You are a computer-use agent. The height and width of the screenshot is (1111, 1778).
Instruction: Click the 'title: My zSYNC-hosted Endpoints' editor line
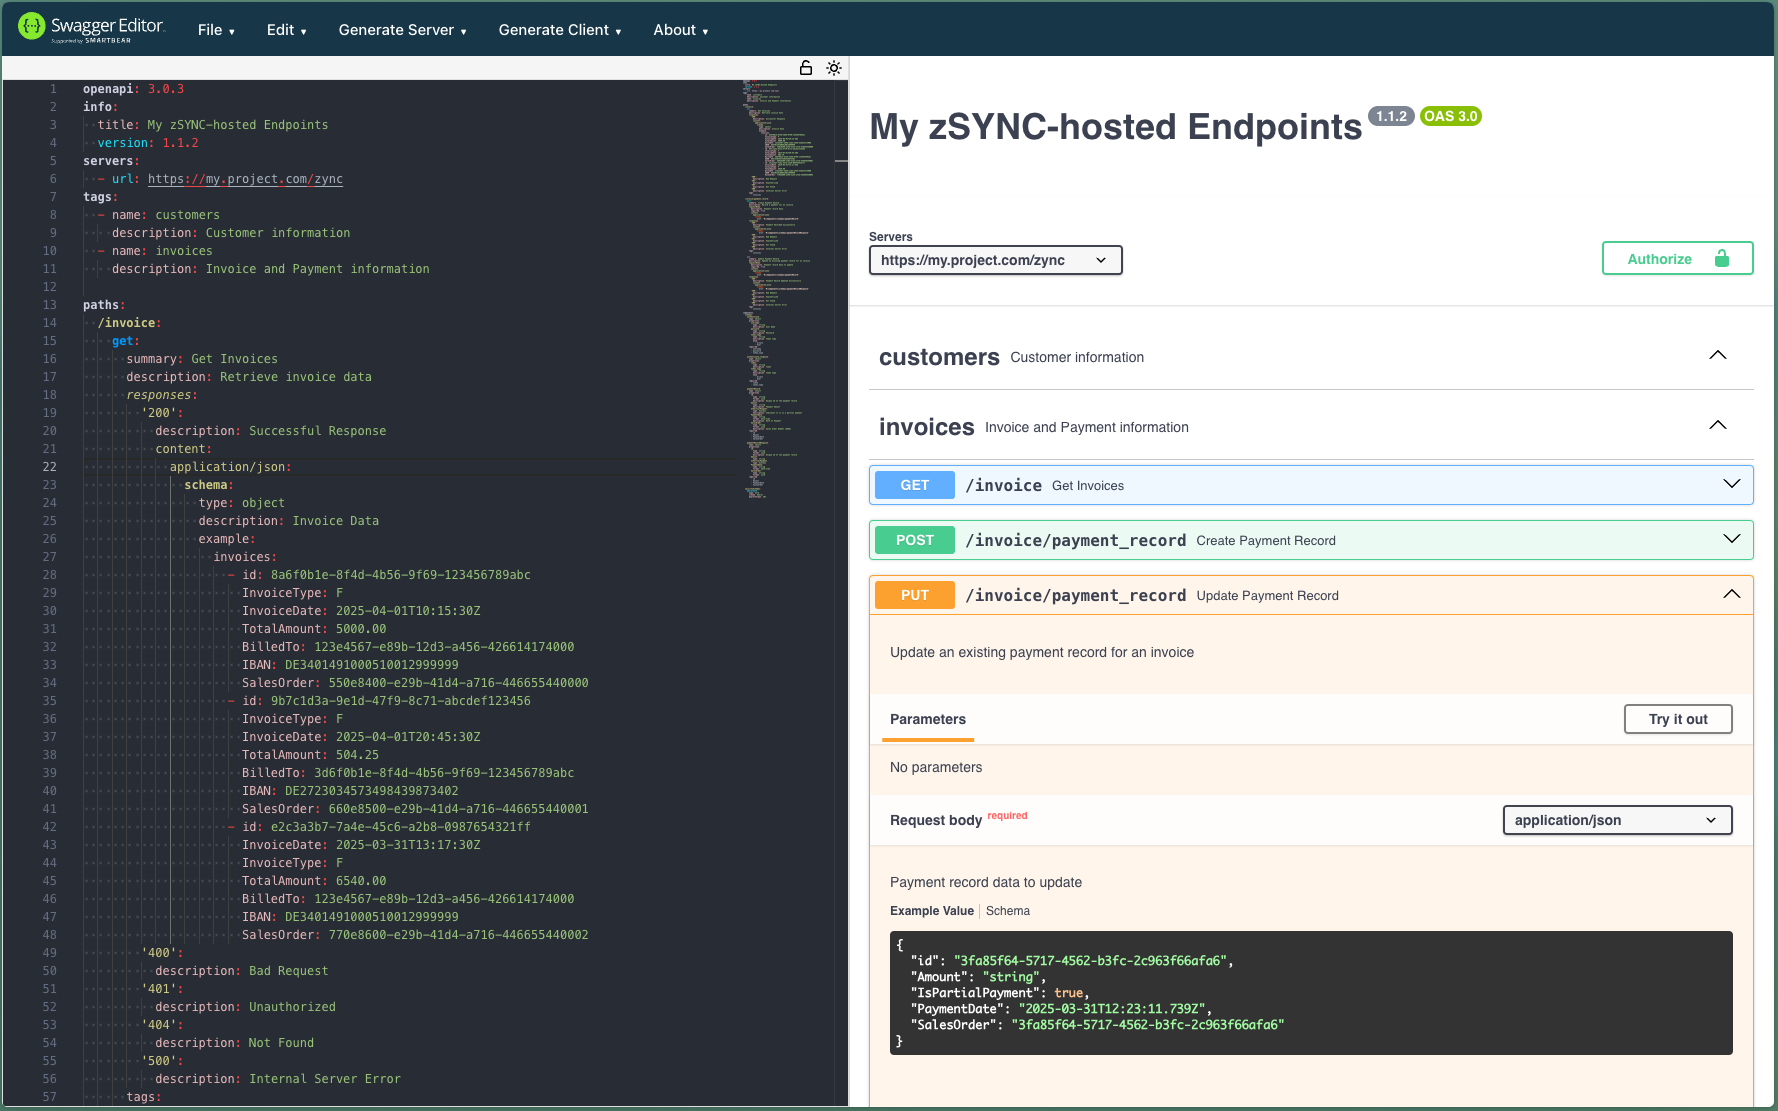pos(212,125)
